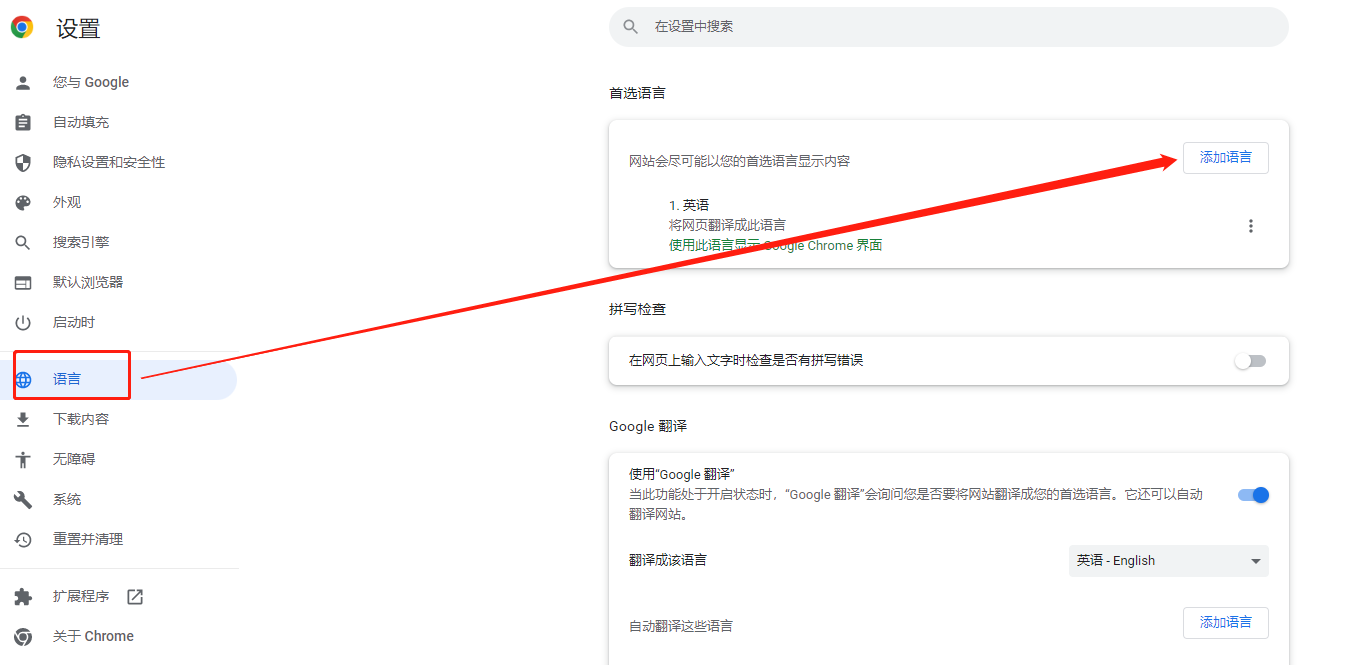The image size is (1369, 665).
Task: Click the Chrome logo beside 设置
Action: (x=22, y=27)
